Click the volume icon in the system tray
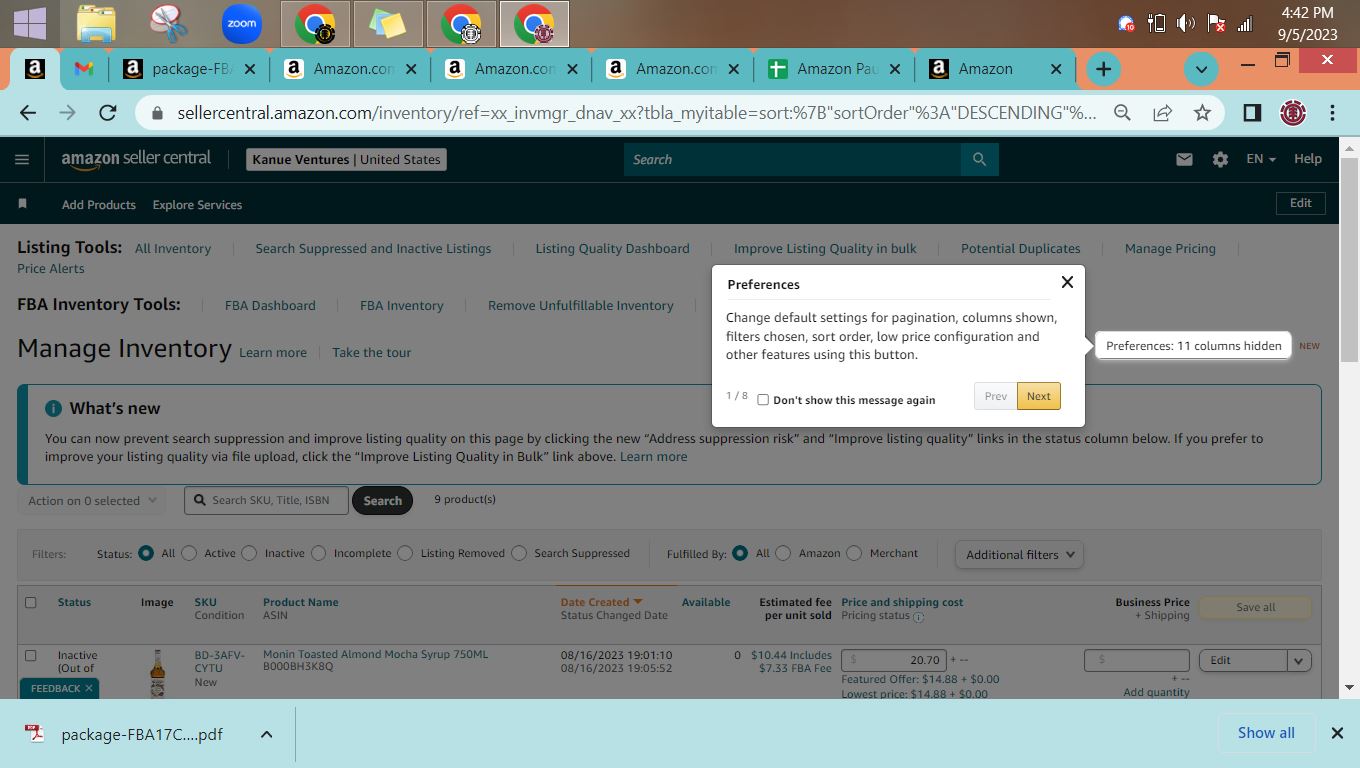This screenshot has height=768, width=1360. pyautogui.click(x=1185, y=24)
